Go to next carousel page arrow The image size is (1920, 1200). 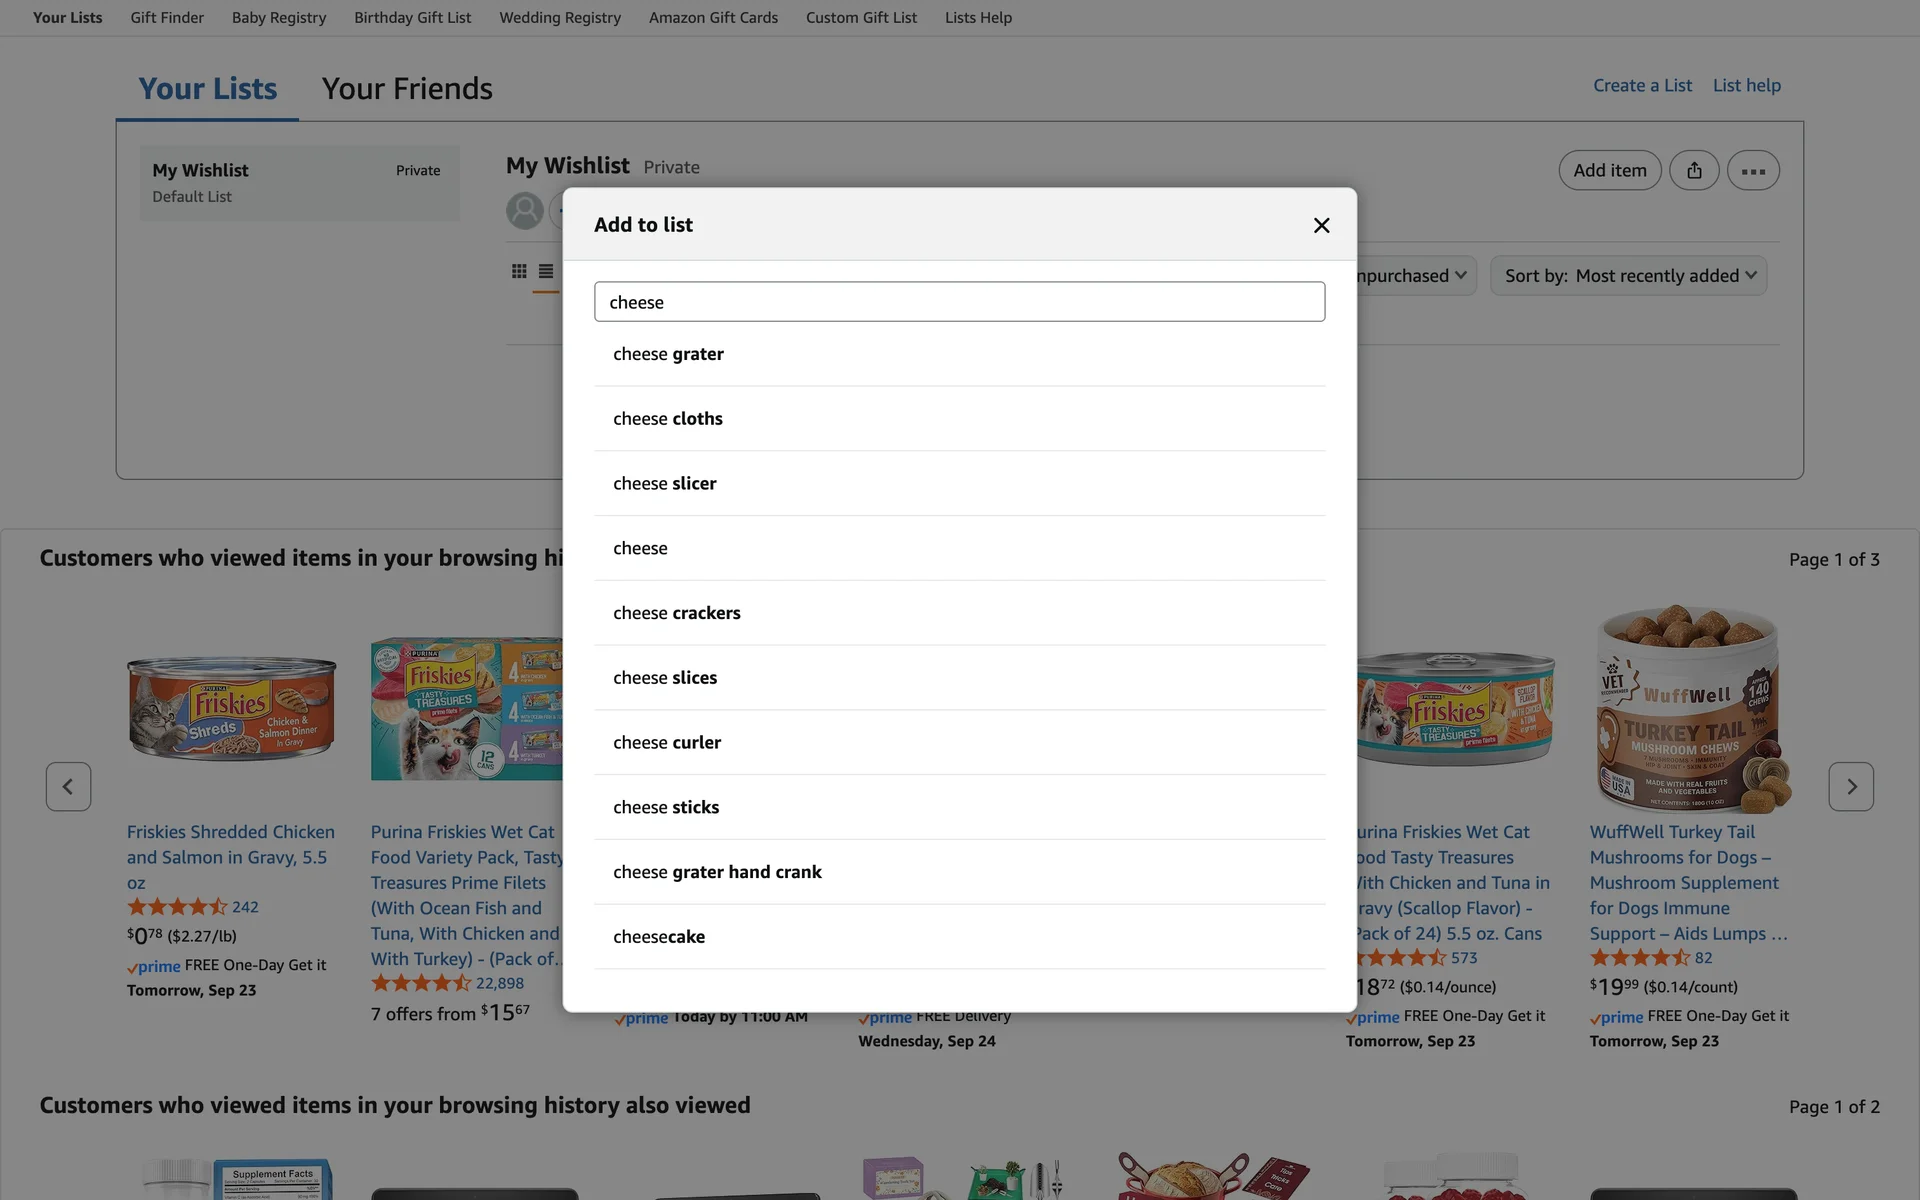tap(1850, 787)
